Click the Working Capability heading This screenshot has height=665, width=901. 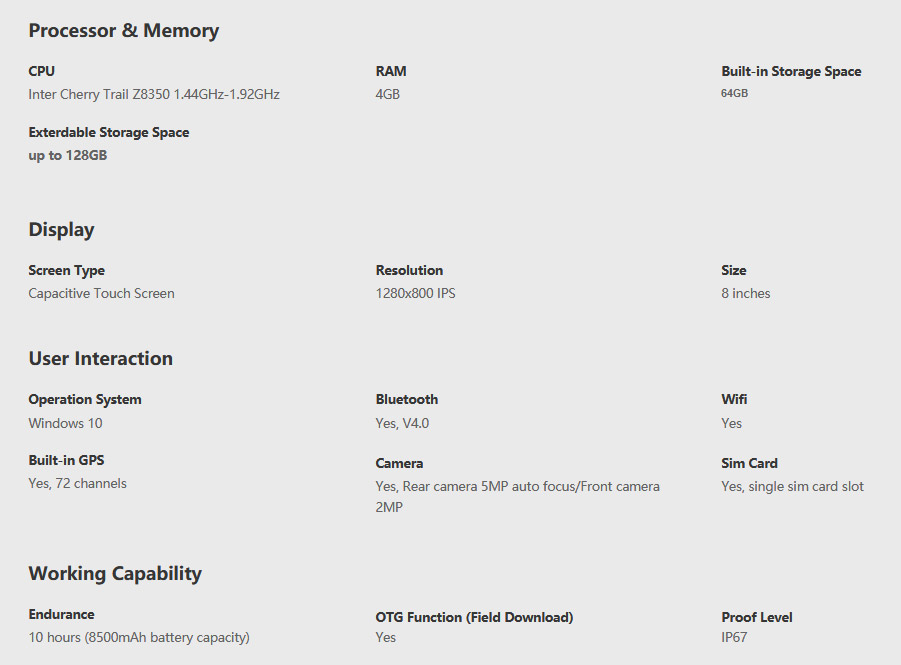pos(115,574)
